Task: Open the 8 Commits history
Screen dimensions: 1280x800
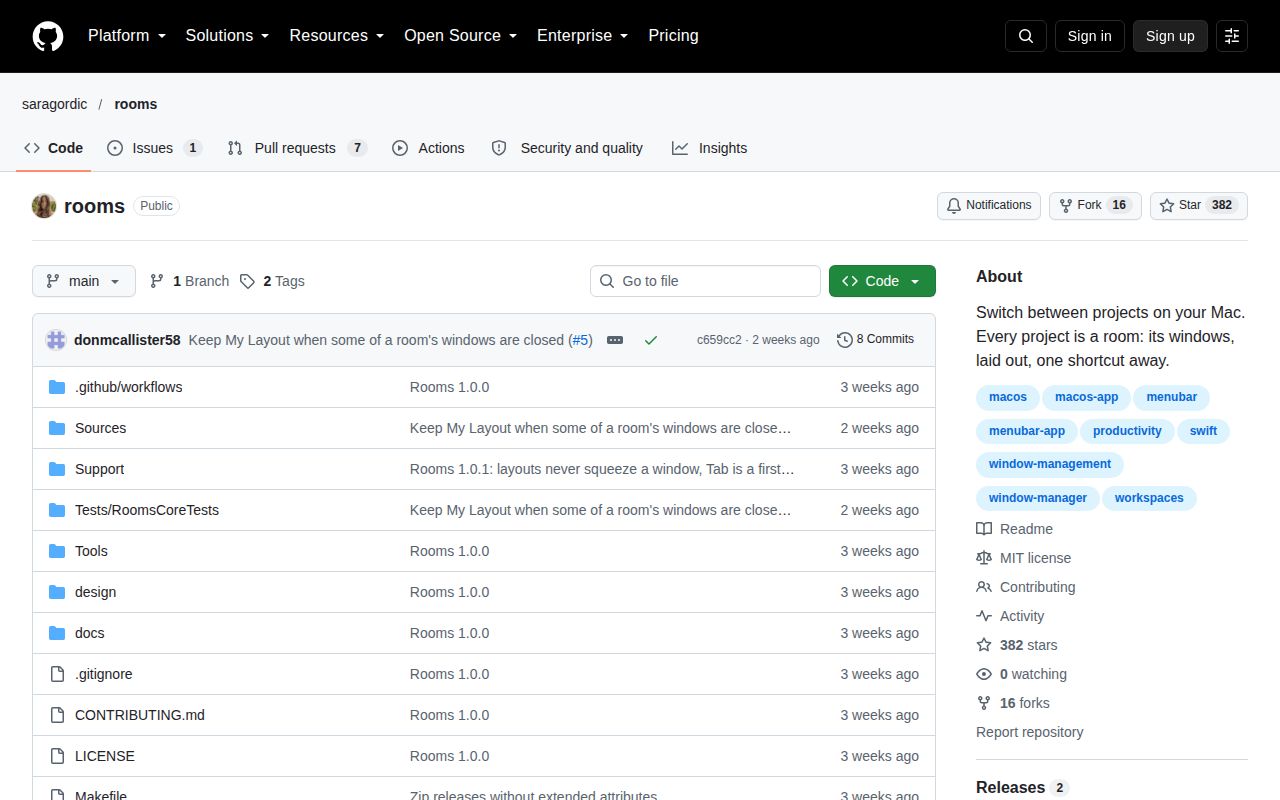Action: (875, 340)
